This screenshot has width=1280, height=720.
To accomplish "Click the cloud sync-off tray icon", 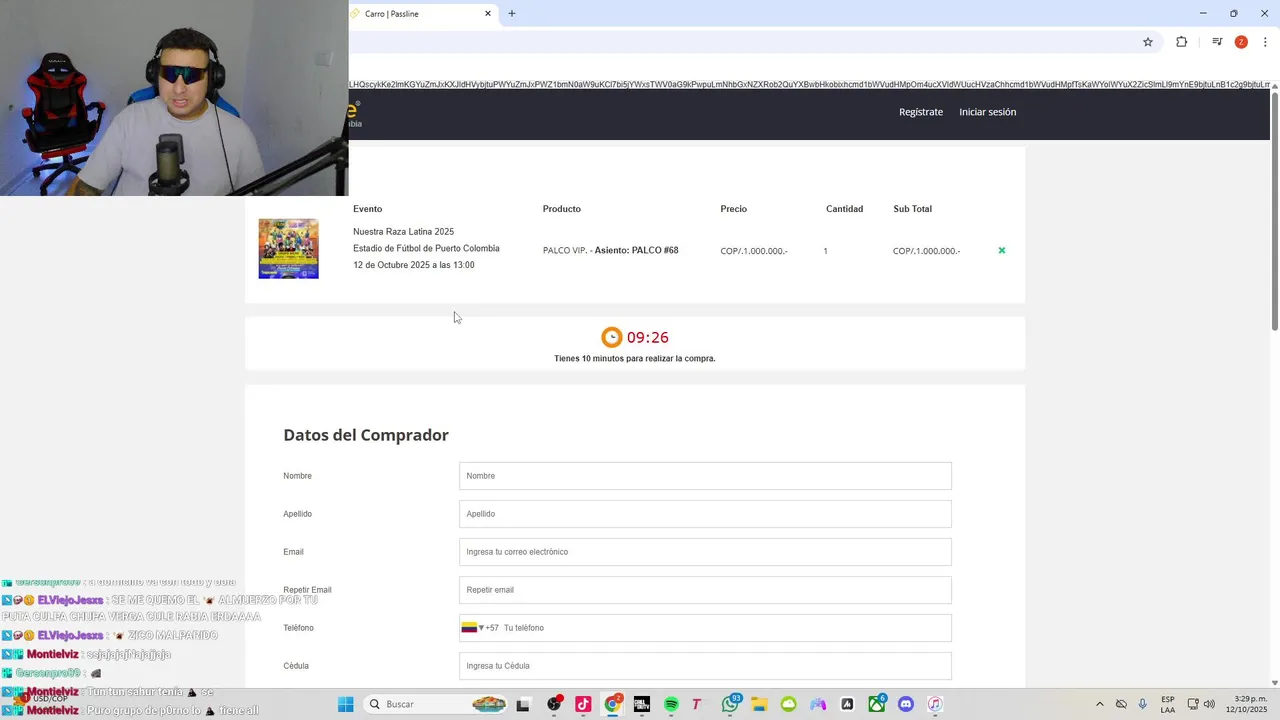I will pyautogui.click(x=1121, y=704).
